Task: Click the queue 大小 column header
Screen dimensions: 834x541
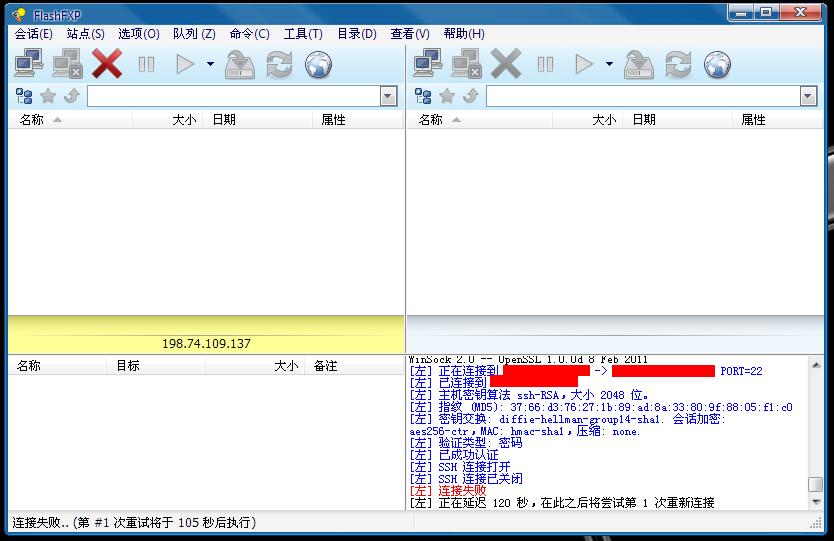Action: click(255, 365)
